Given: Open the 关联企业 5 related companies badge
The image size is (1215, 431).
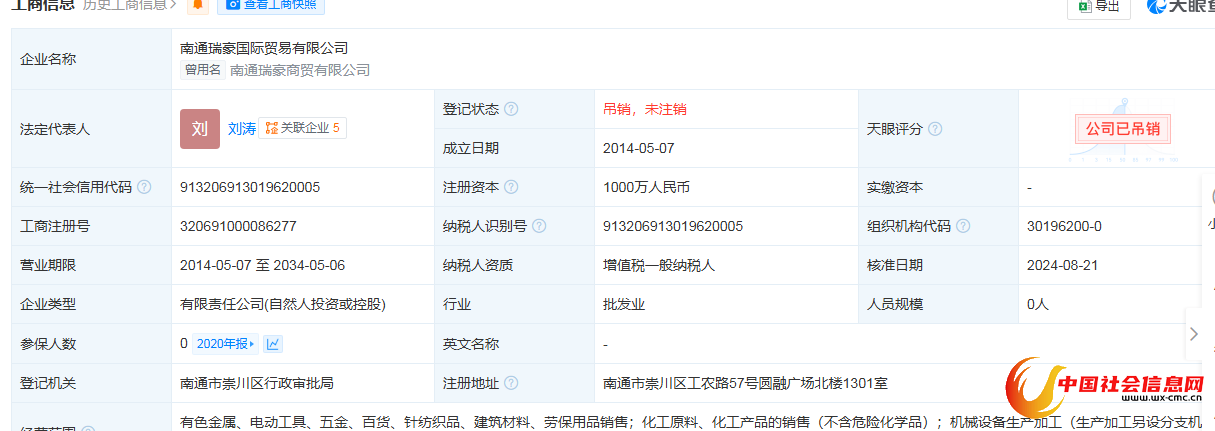Looking at the screenshot, I should point(302,128).
